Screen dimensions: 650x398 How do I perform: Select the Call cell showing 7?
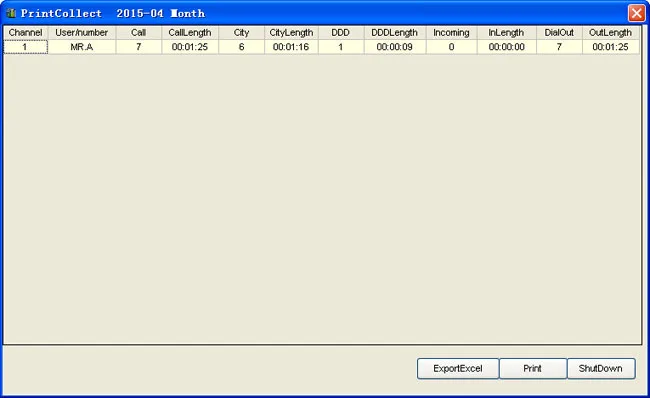(x=139, y=47)
